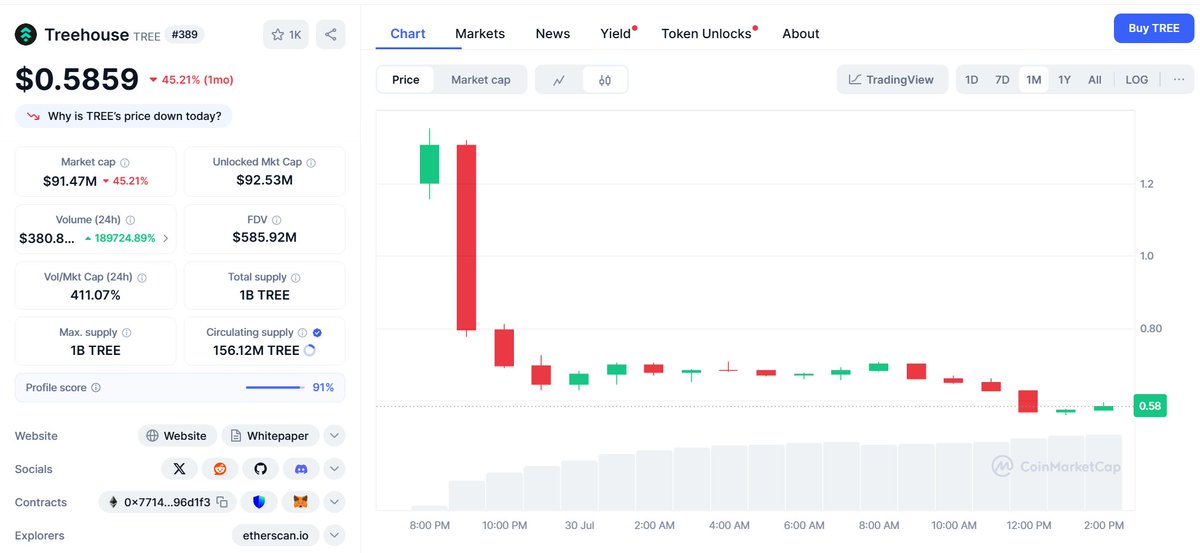Add token to MetaMask fox icon
The image size is (1200, 553).
click(x=300, y=502)
